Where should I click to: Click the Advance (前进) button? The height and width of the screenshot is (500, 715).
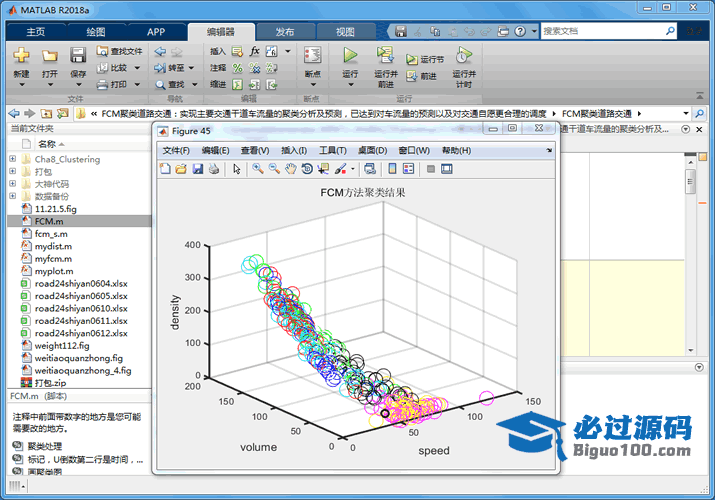pyautogui.click(x=422, y=76)
